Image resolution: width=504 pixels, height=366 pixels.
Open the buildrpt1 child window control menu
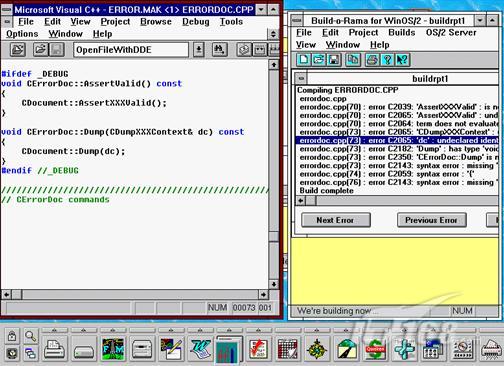301,79
